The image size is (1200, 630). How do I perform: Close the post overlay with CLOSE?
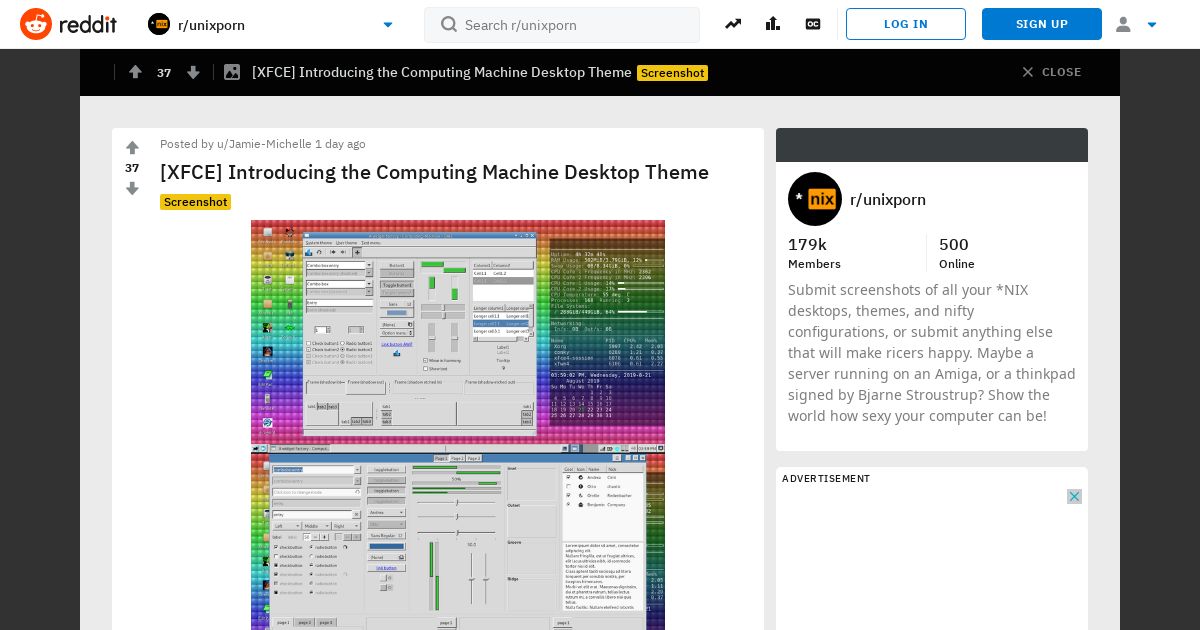pyautogui.click(x=1051, y=72)
